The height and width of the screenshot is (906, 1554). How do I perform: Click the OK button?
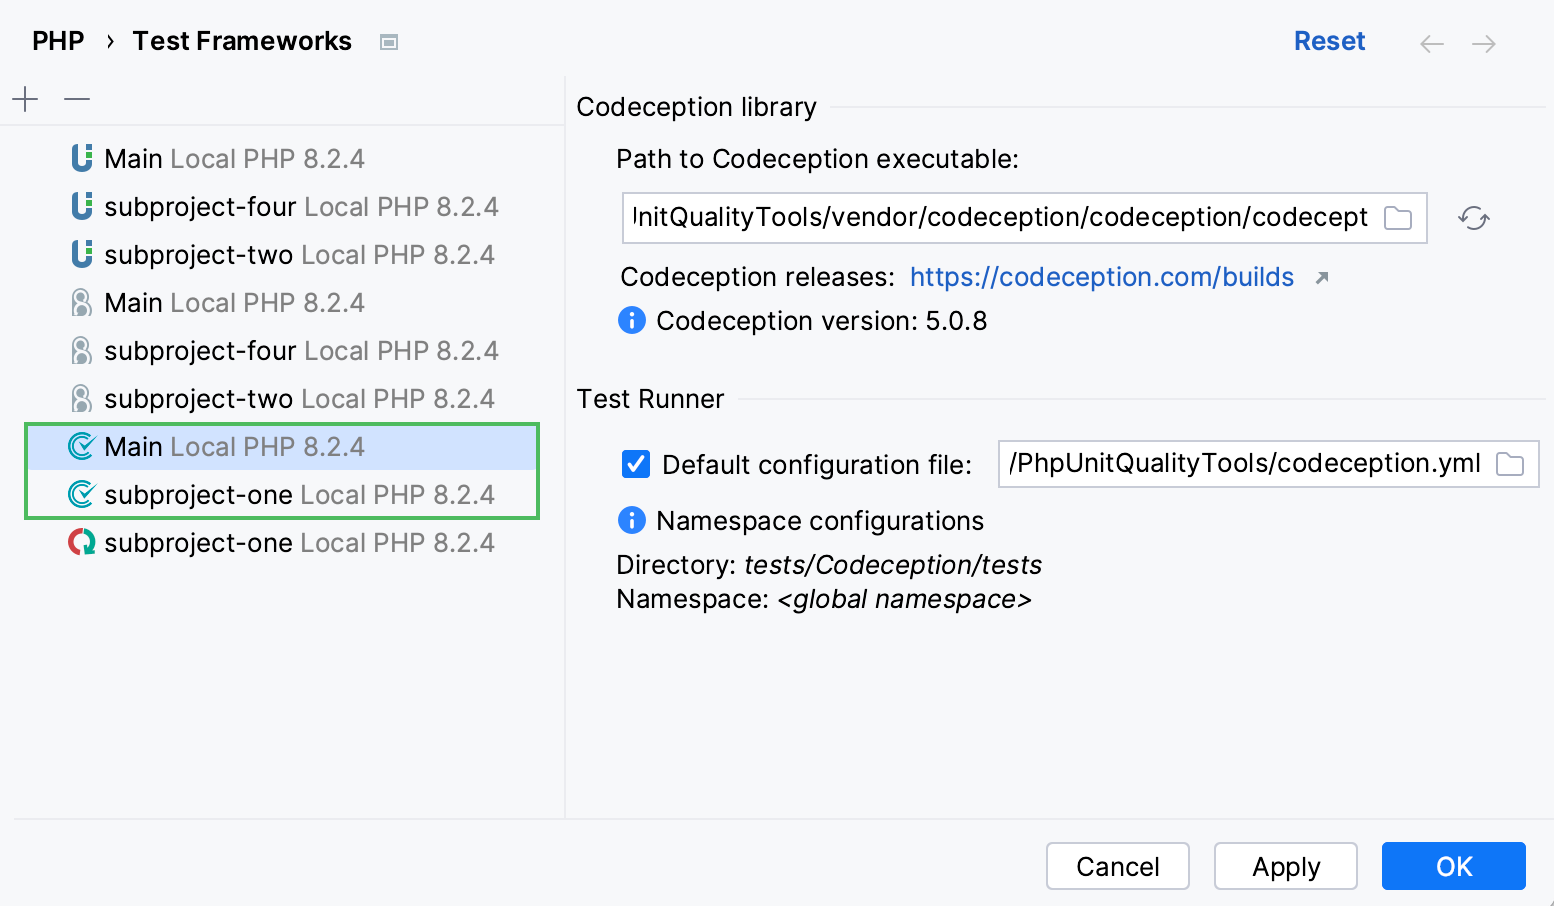pyautogui.click(x=1453, y=866)
